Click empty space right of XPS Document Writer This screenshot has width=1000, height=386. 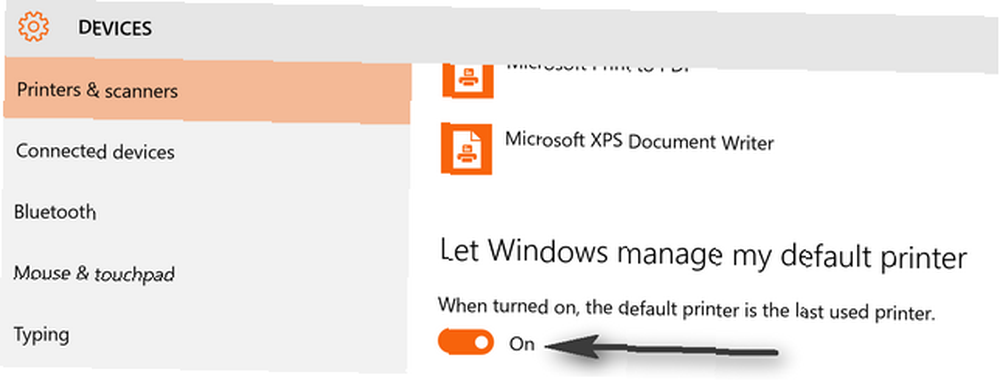pyautogui.click(x=886, y=144)
